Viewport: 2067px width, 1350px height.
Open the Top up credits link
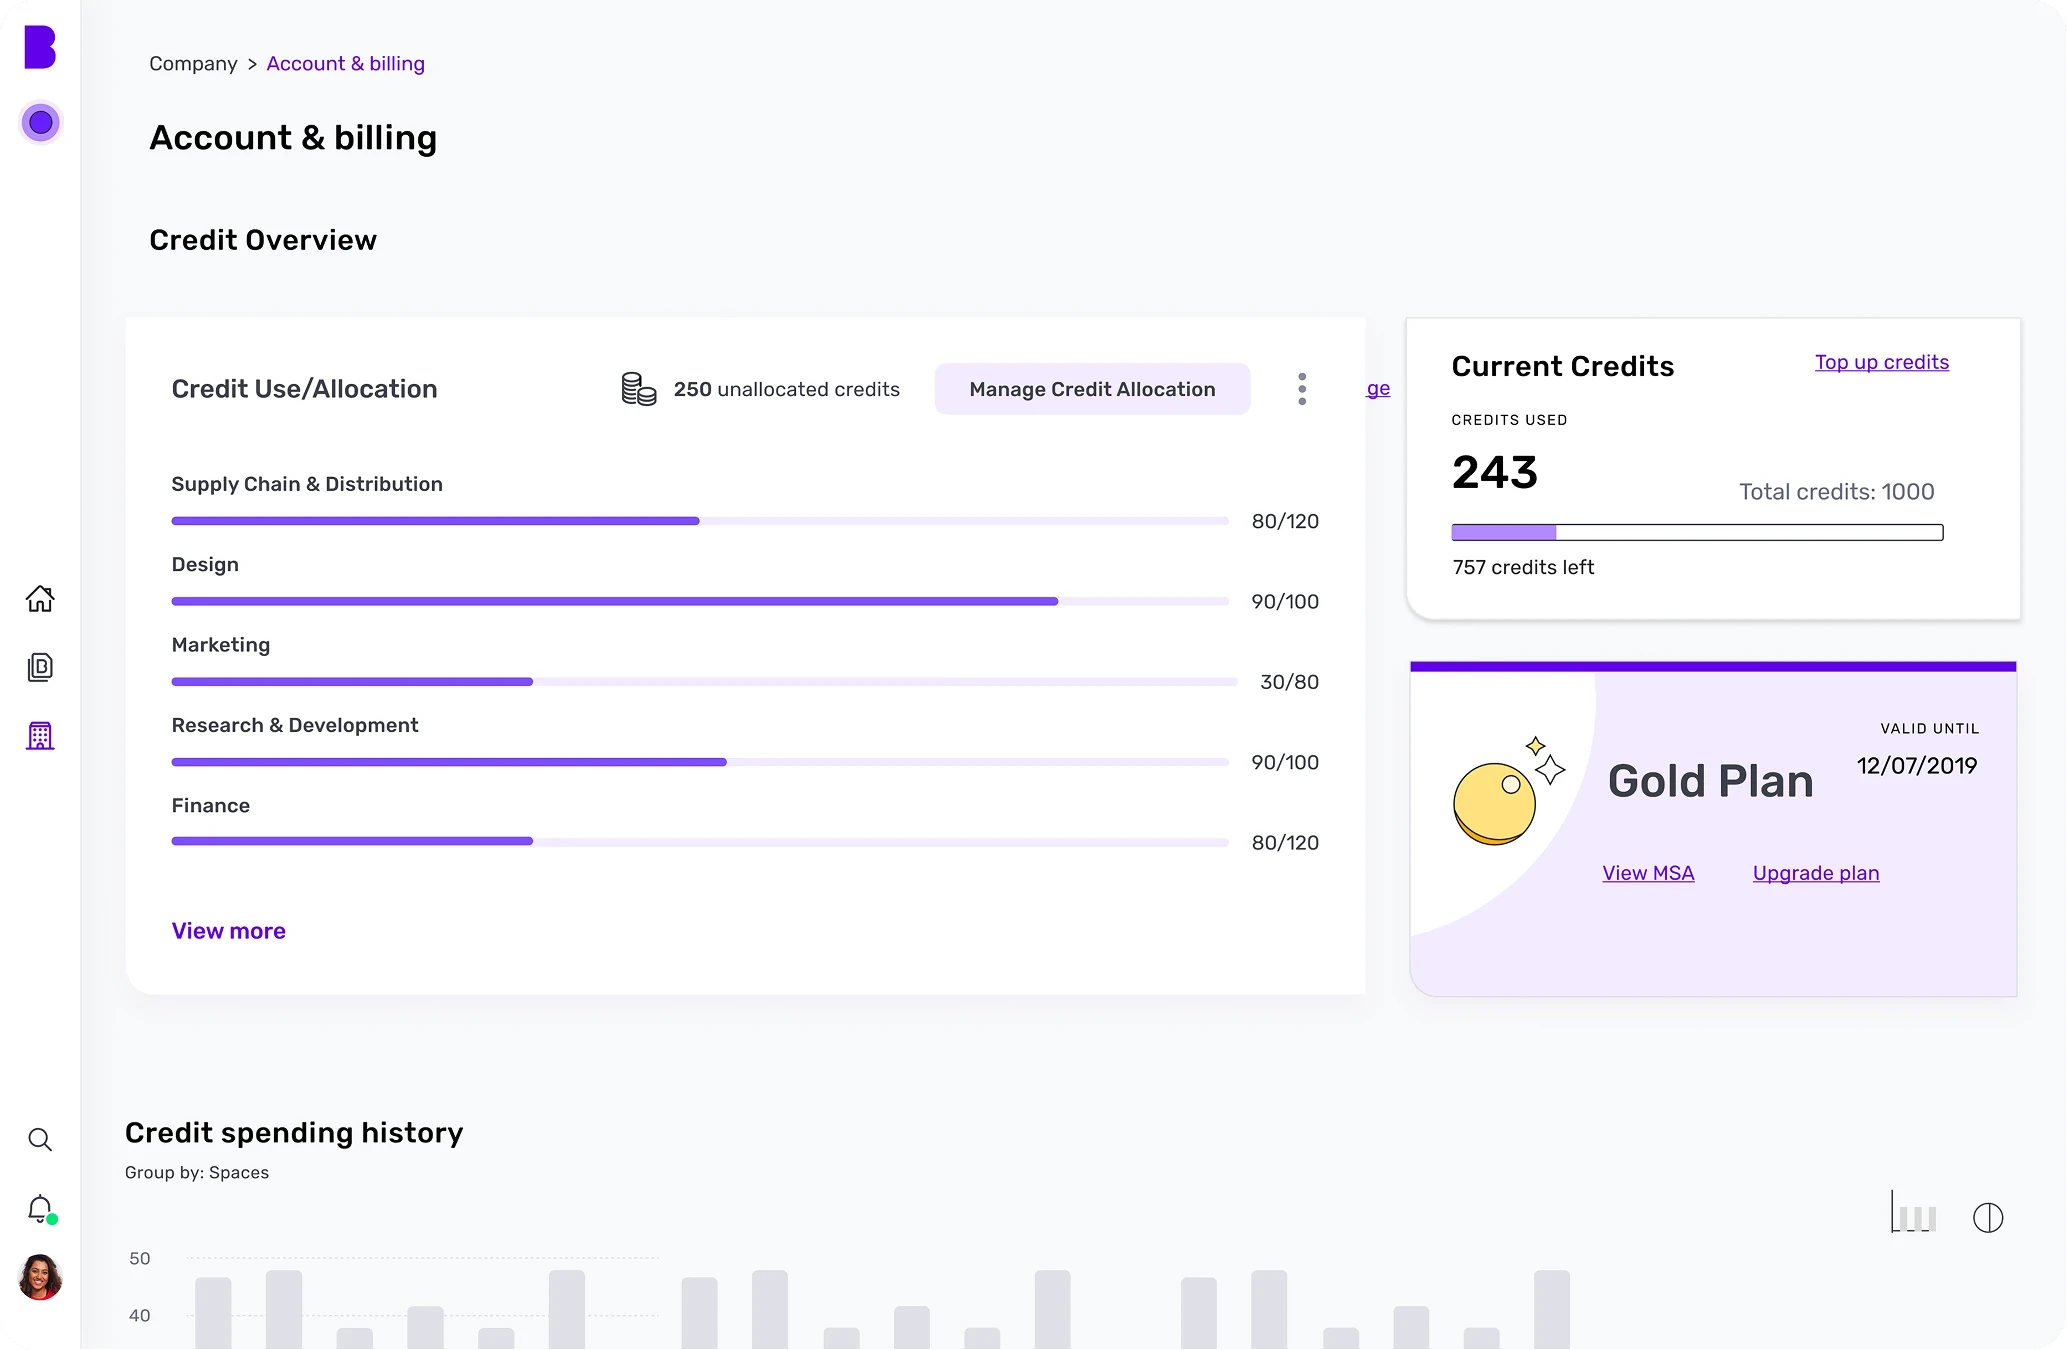(x=1882, y=362)
